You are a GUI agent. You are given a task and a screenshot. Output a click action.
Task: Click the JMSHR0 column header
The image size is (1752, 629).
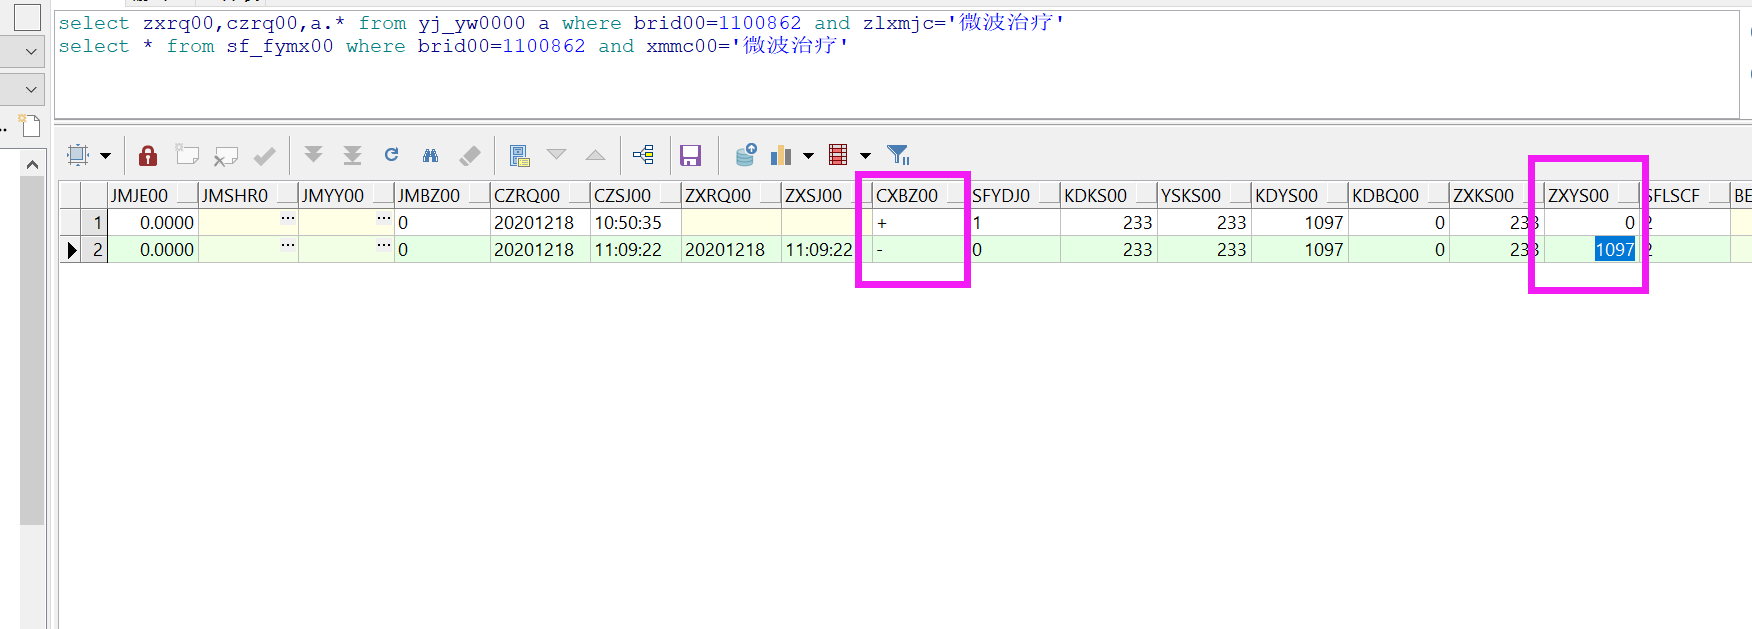(x=248, y=195)
